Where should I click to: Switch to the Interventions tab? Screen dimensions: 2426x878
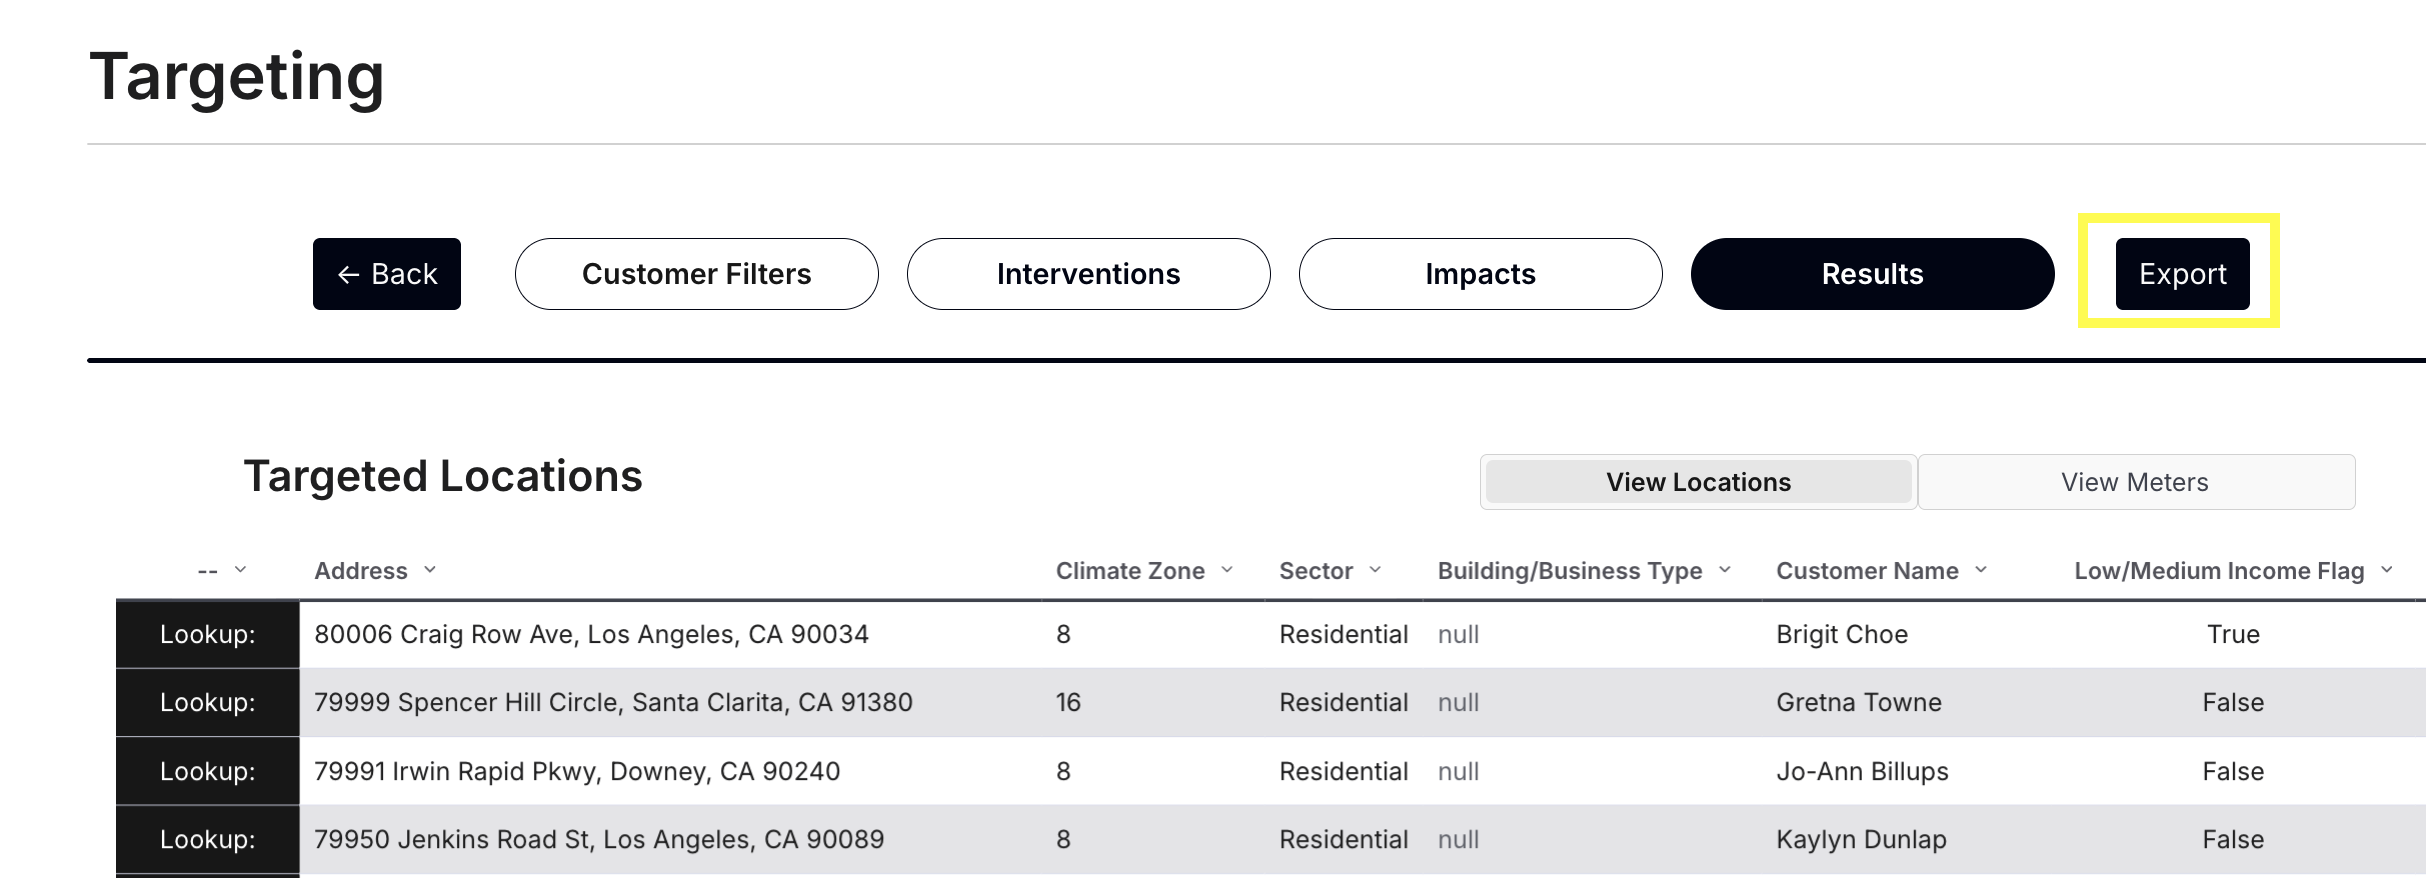(1088, 274)
